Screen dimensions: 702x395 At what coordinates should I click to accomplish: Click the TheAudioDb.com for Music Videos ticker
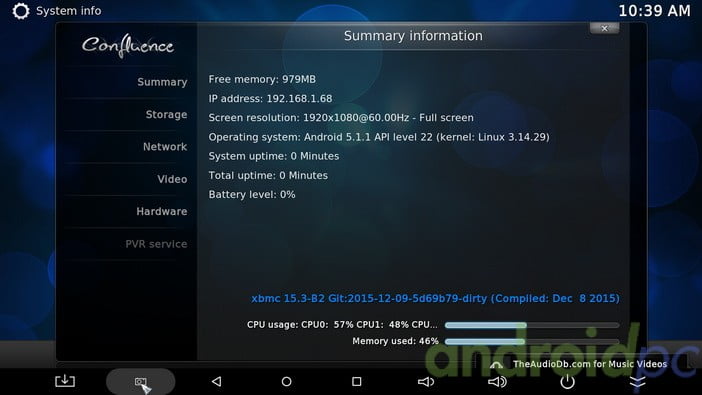(590, 364)
